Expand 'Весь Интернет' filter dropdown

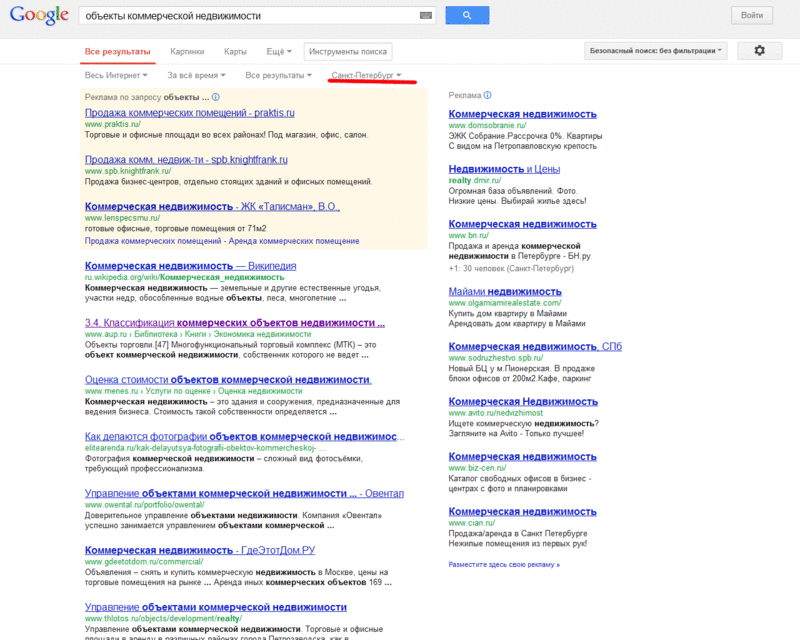point(116,75)
